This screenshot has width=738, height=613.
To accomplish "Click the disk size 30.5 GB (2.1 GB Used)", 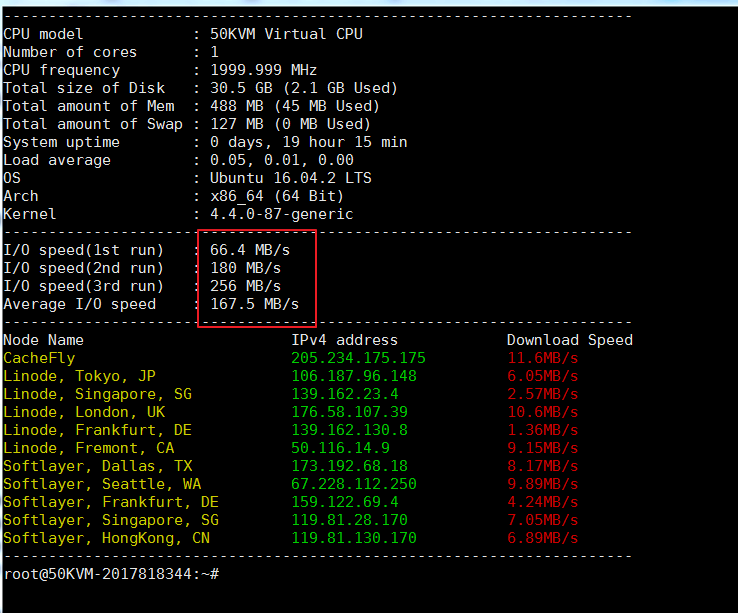I will (x=304, y=88).
